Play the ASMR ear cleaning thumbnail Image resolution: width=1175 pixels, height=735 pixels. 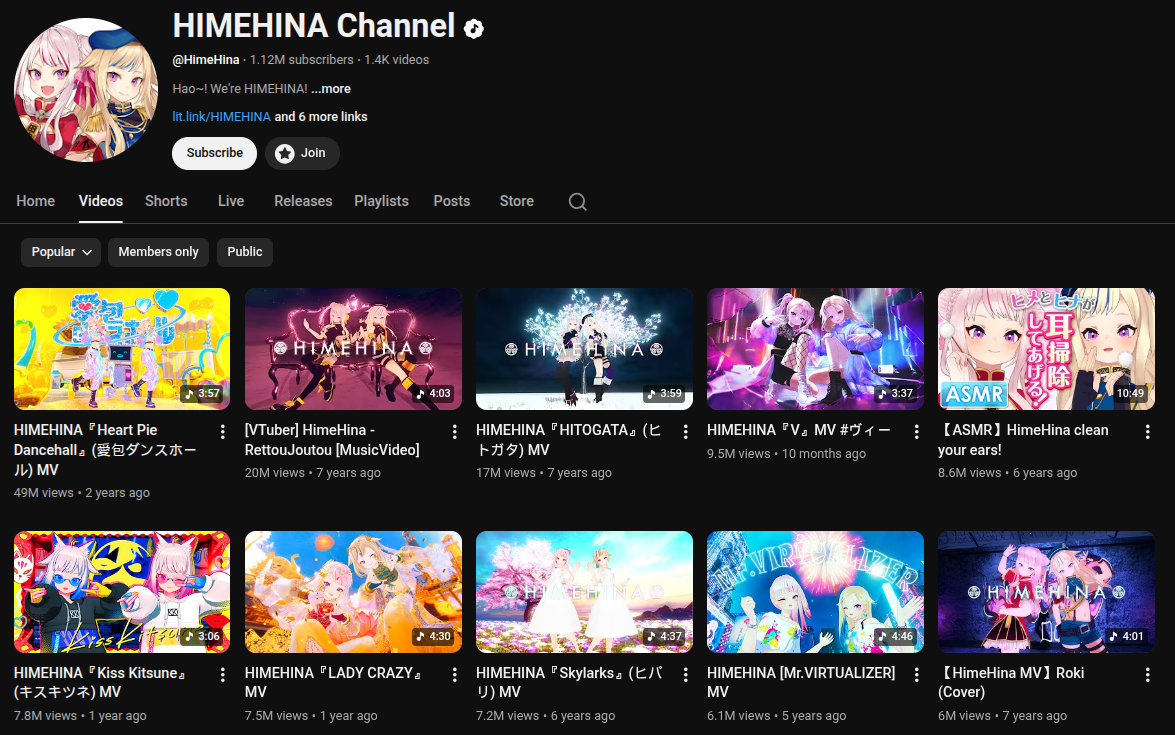[1046, 349]
